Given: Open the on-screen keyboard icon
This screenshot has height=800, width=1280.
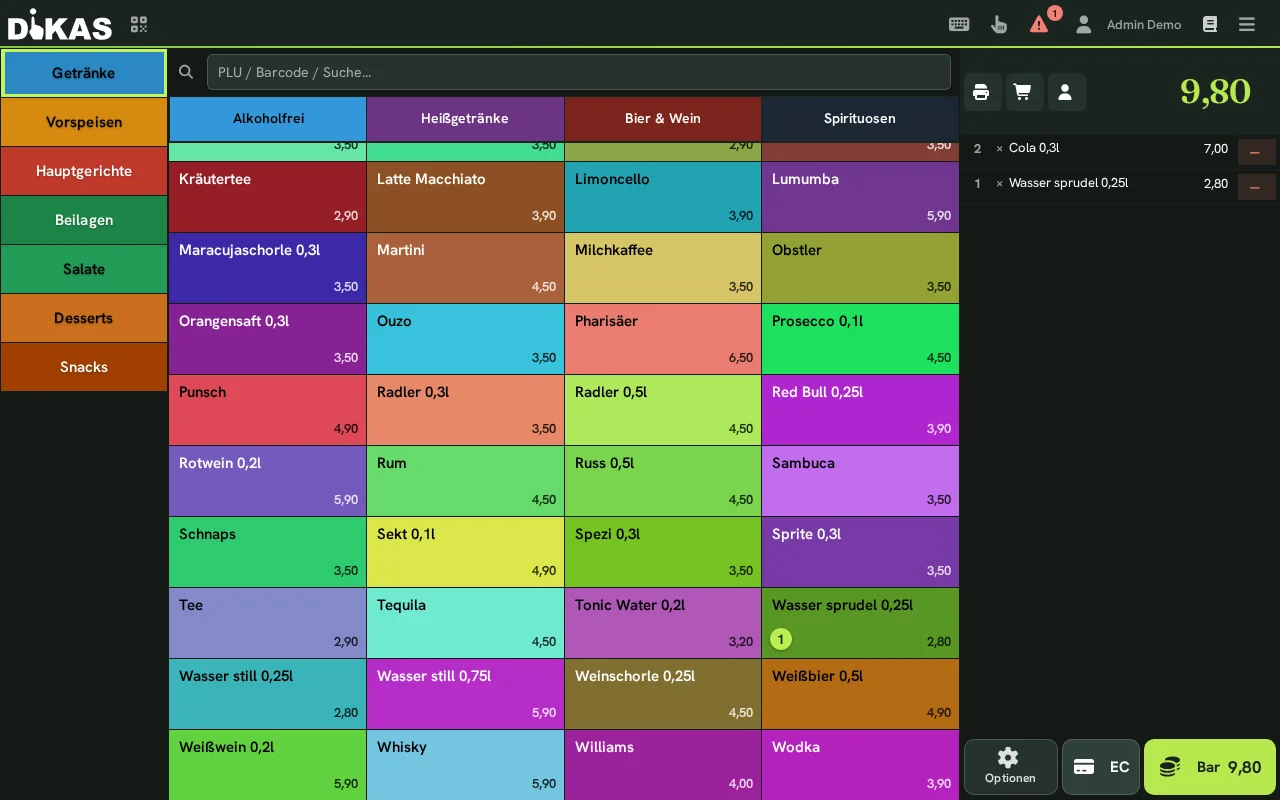Looking at the screenshot, I should tap(959, 24).
